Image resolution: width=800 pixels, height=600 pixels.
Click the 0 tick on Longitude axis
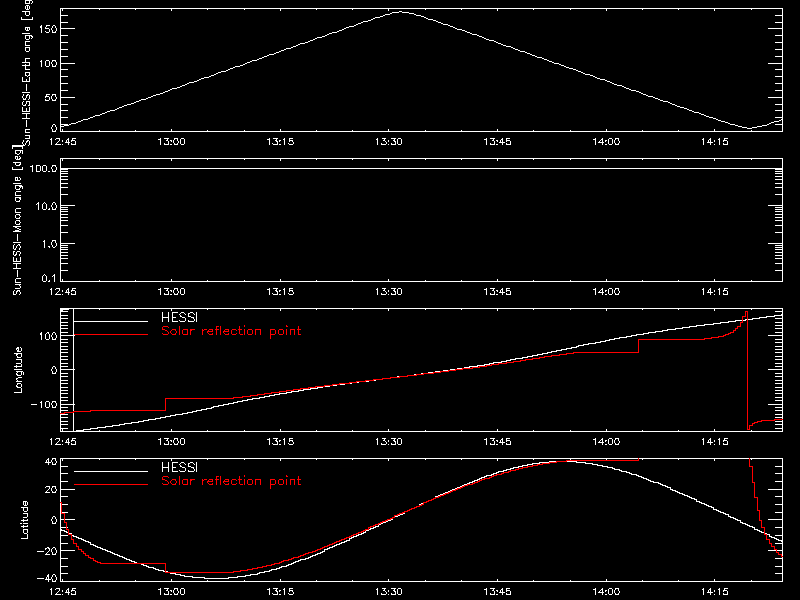click(x=54, y=370)
